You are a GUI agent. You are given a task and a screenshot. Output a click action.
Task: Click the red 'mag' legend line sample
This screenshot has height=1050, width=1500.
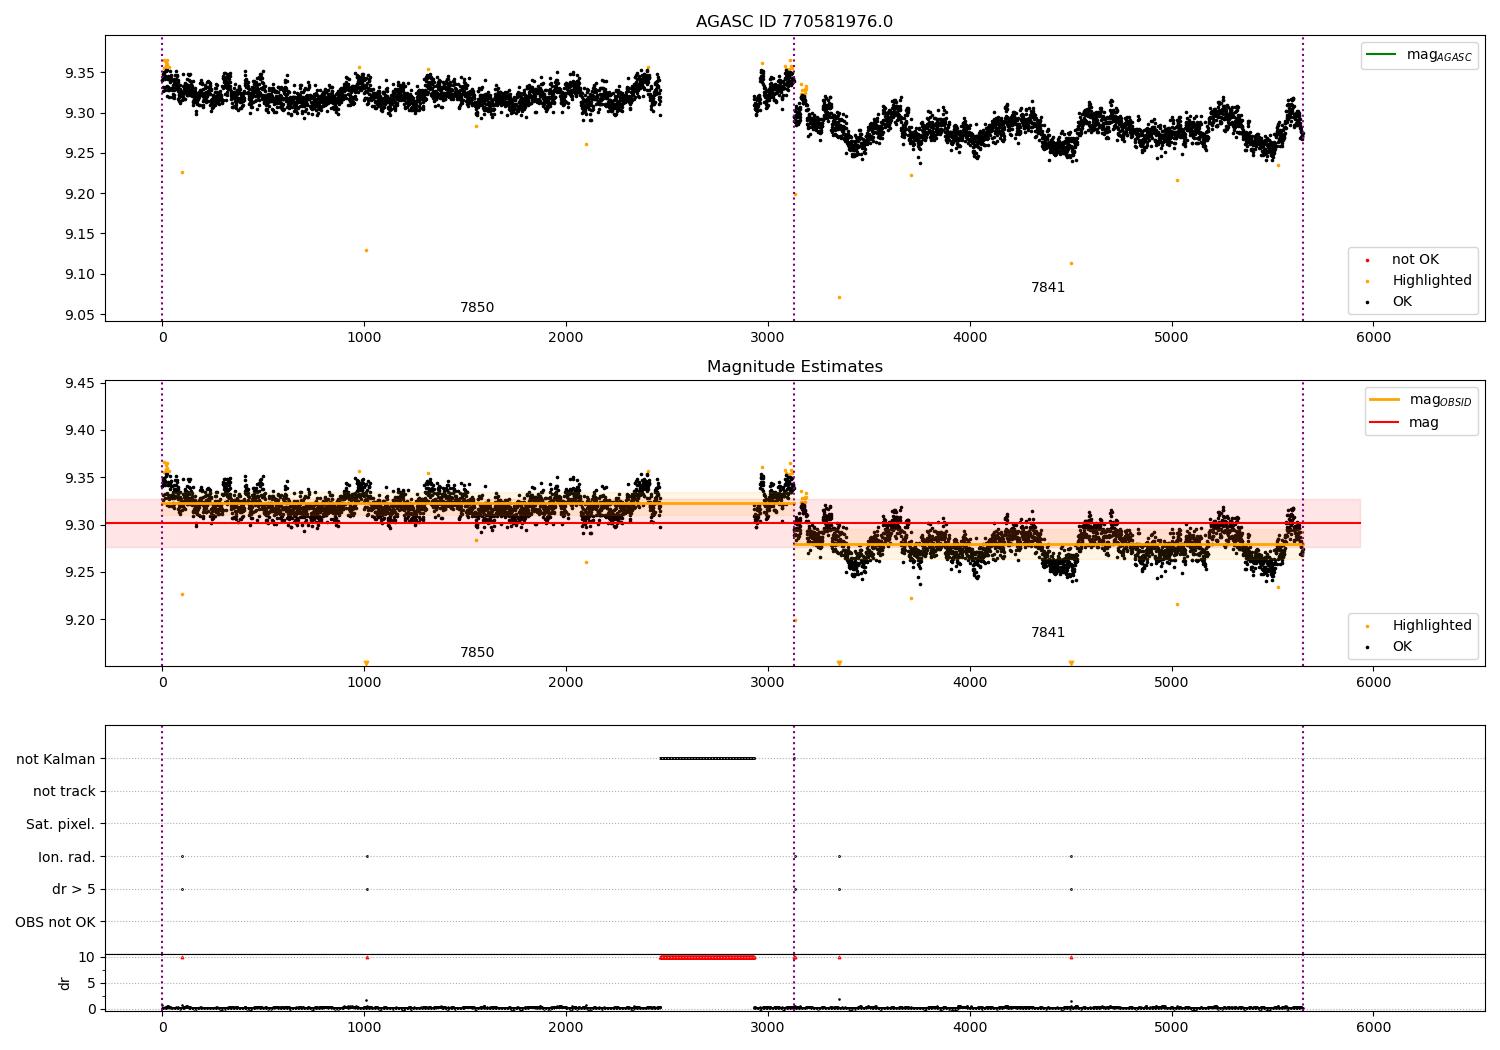1384,422
